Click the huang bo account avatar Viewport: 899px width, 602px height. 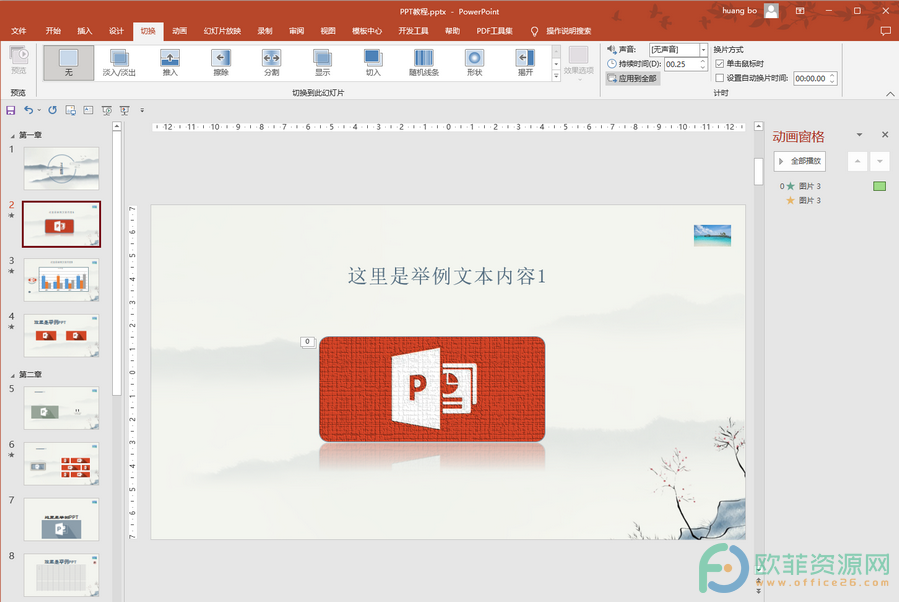pos(772,11)
